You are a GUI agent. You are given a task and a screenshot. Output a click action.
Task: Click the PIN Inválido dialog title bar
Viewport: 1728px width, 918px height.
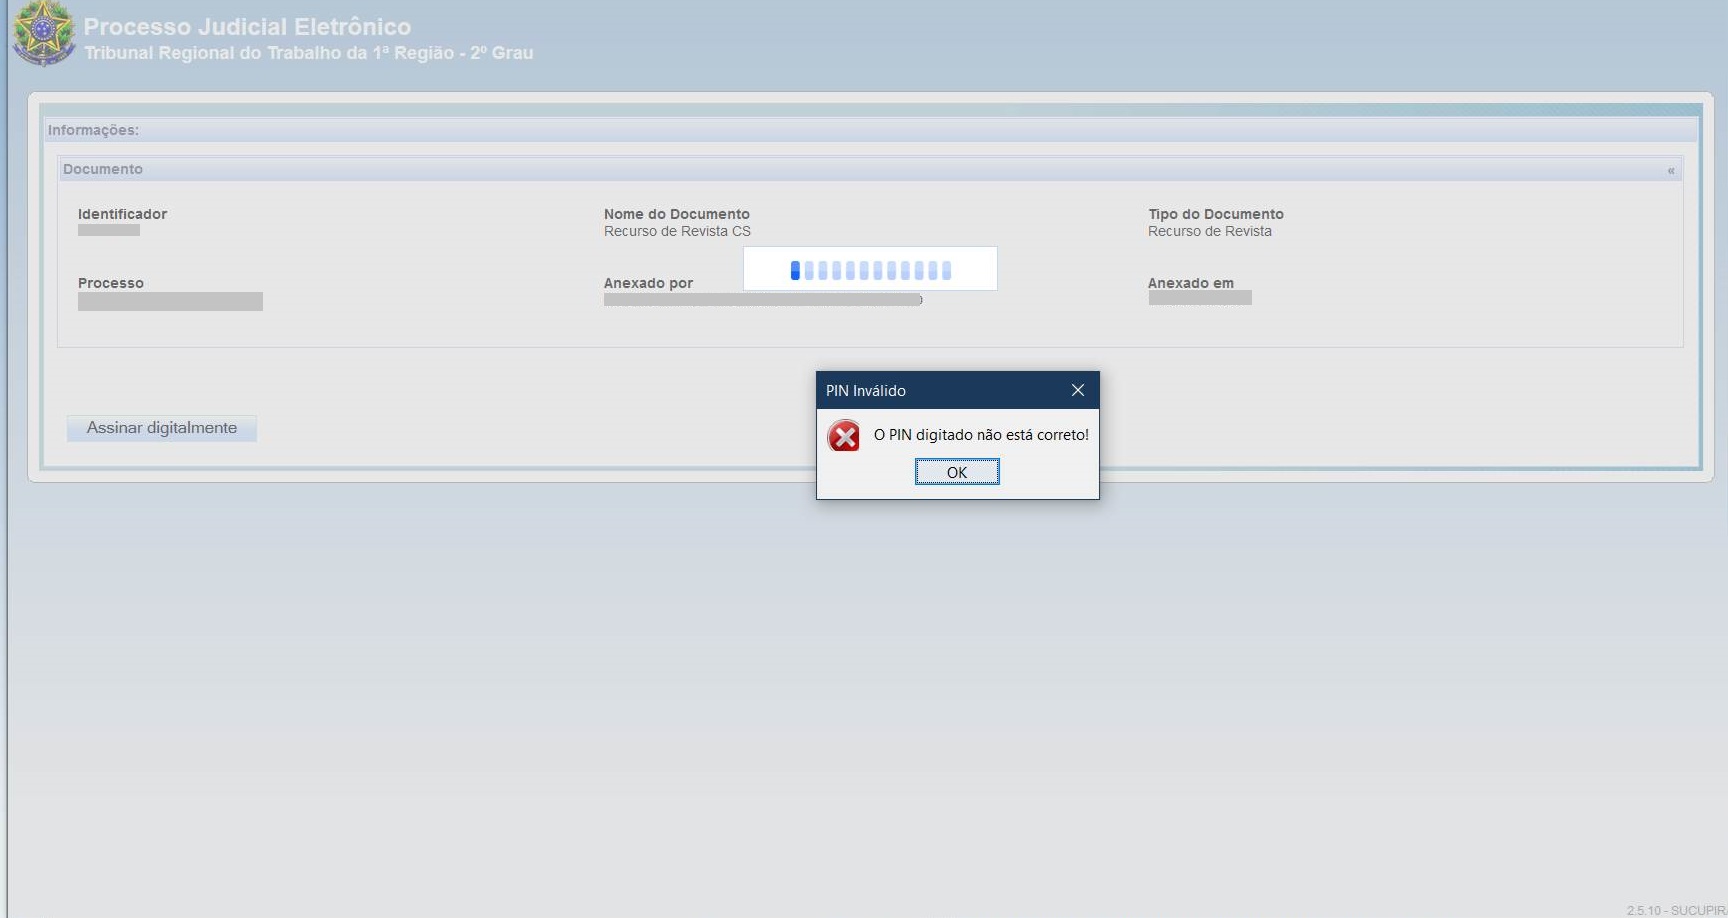pyautogui.click(x=940, y=390)
